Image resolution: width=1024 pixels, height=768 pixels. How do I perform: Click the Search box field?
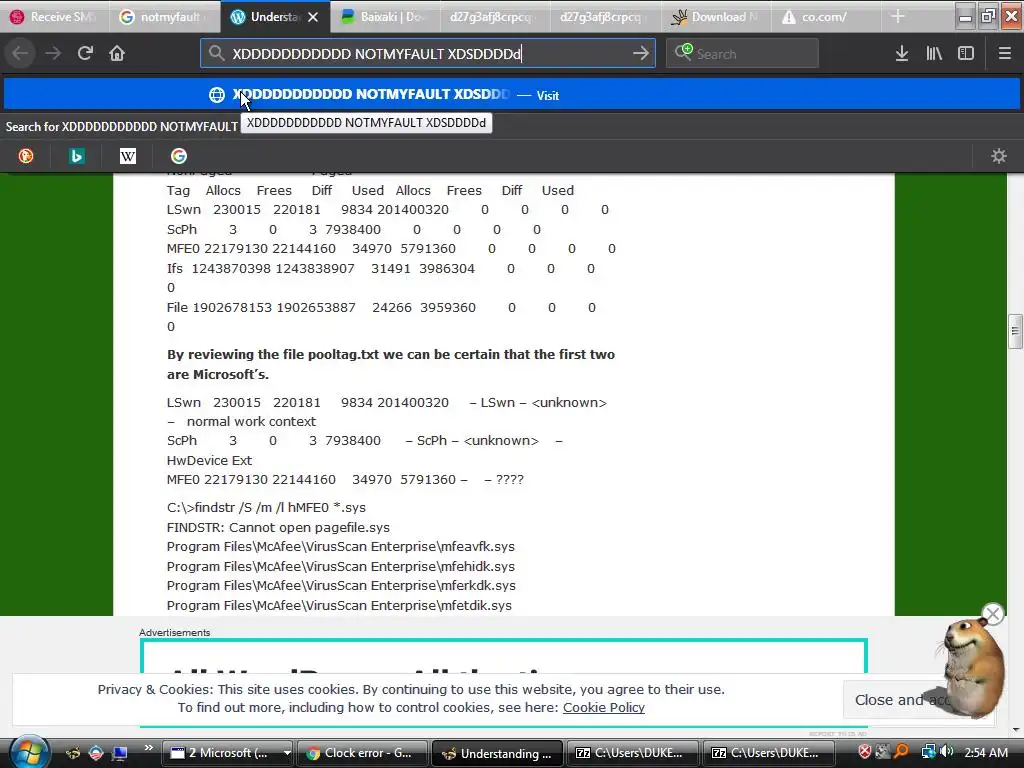click(743, 54)
